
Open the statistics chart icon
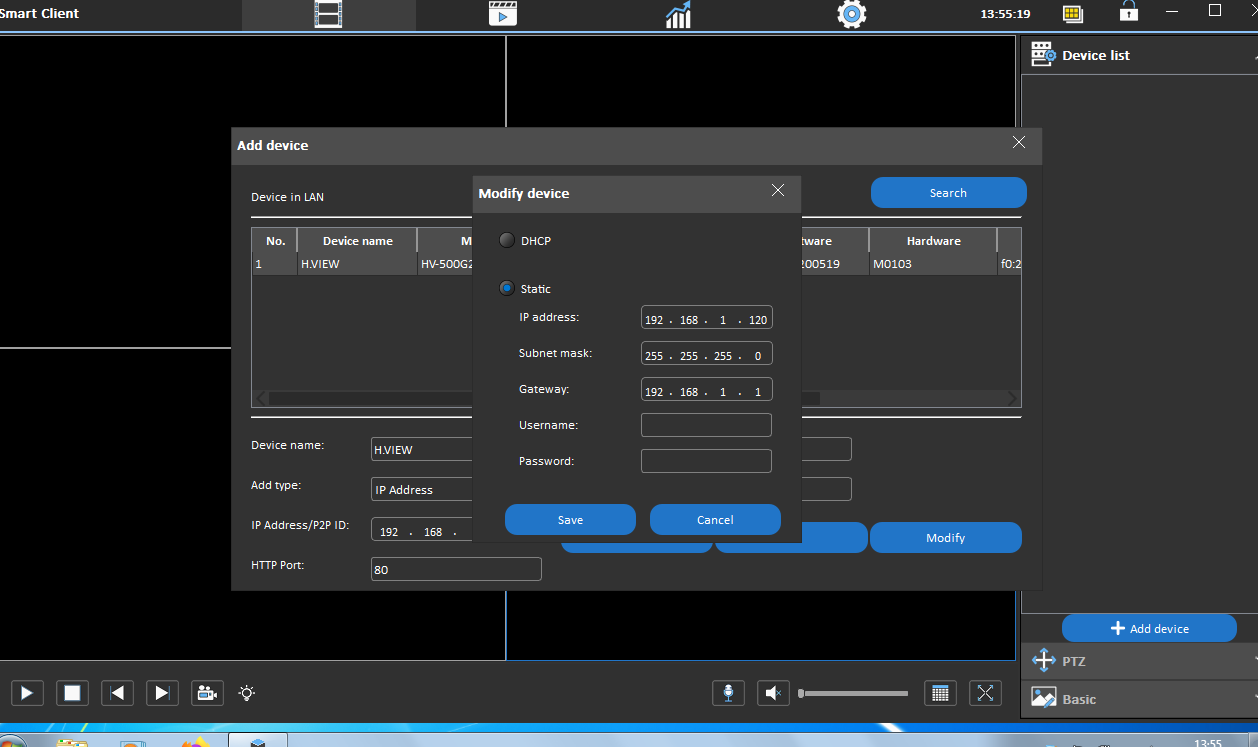click(678, 14)
